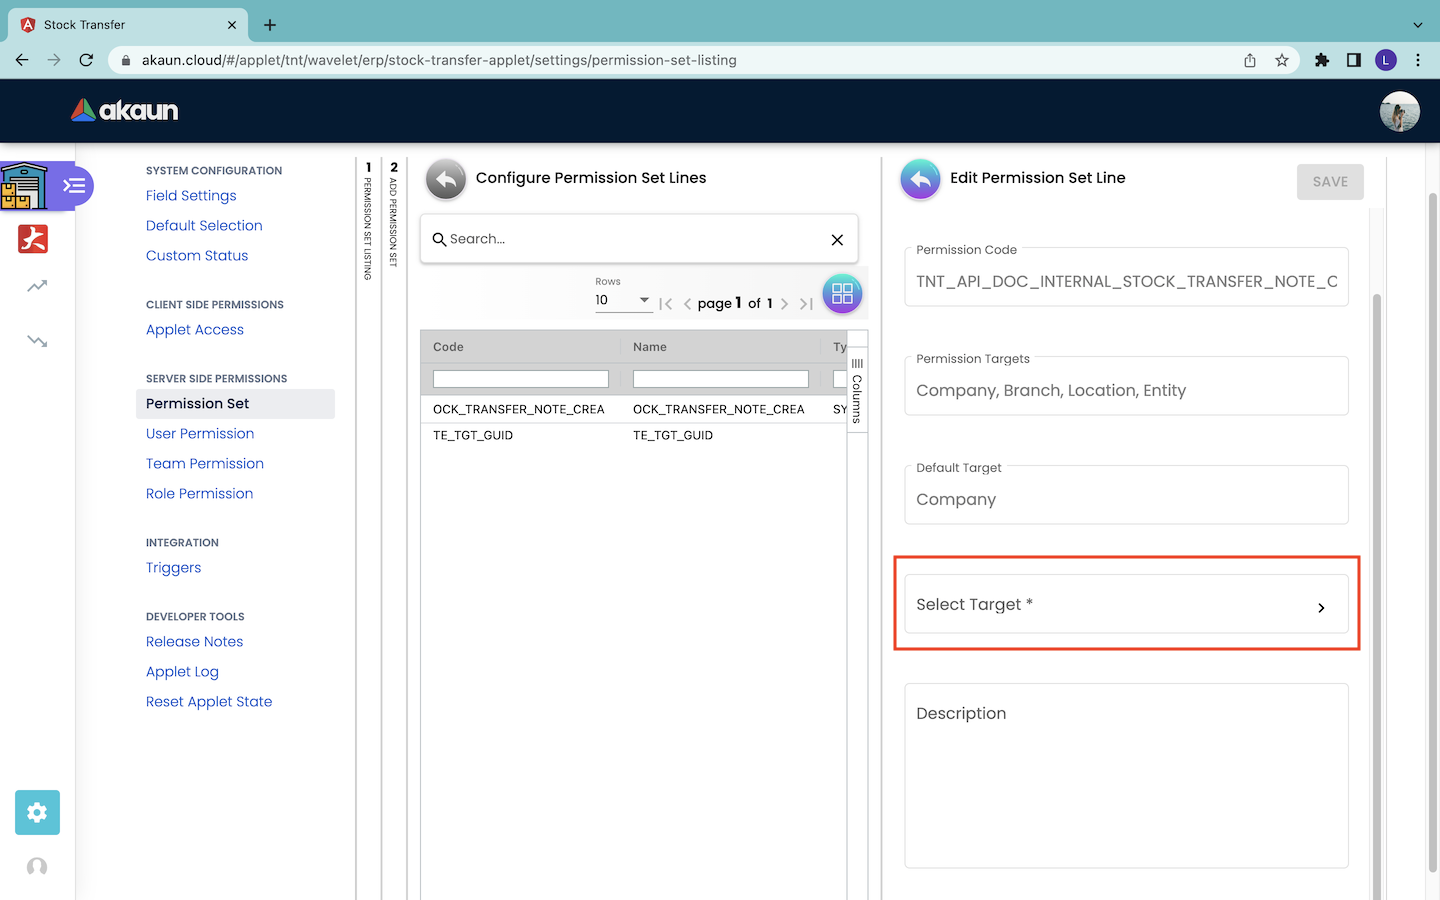Click the grey back arrow beside Configure Permission Set Lines
Viewport: 1440px width, 900px height.
coord(446,180)
